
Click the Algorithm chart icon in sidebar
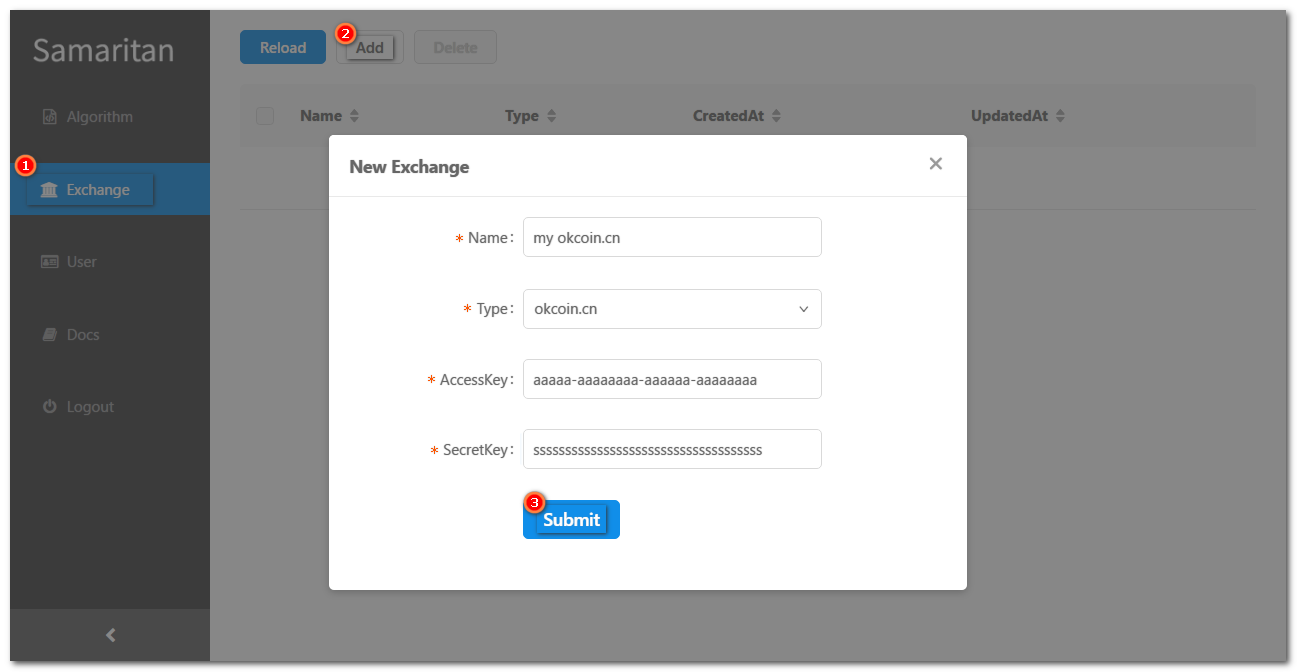[x=50, y=117]
